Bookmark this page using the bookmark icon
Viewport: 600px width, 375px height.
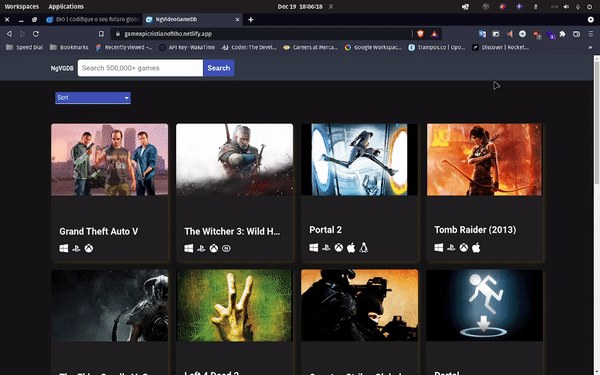pos(101,34)
